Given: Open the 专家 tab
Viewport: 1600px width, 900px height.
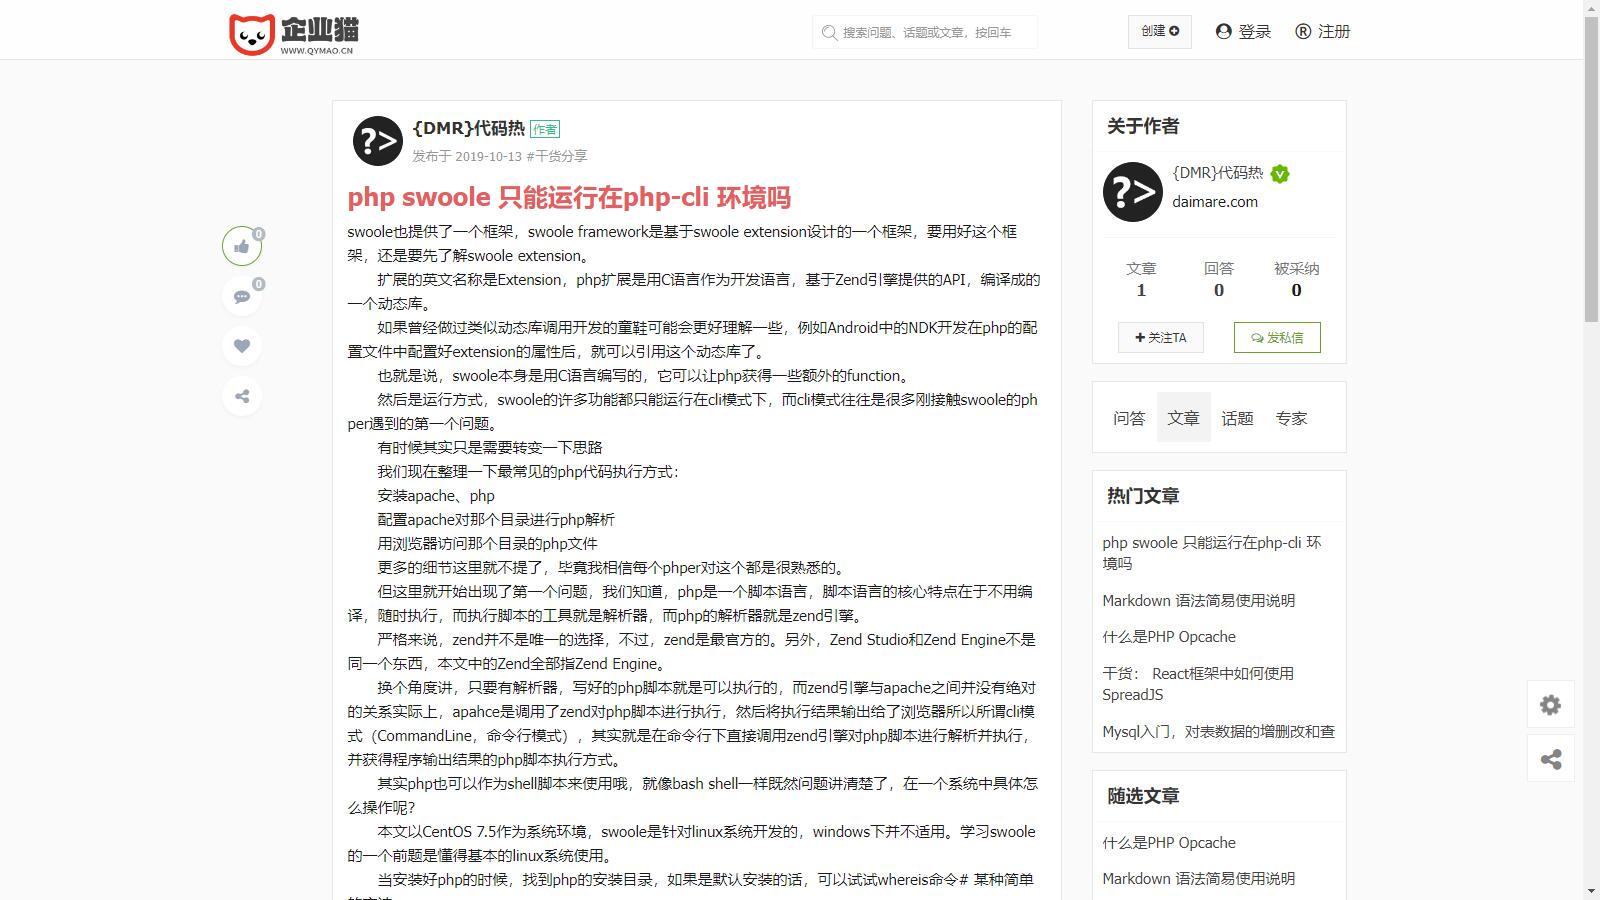Looking at the screenshot, I should click(1291, 418).
